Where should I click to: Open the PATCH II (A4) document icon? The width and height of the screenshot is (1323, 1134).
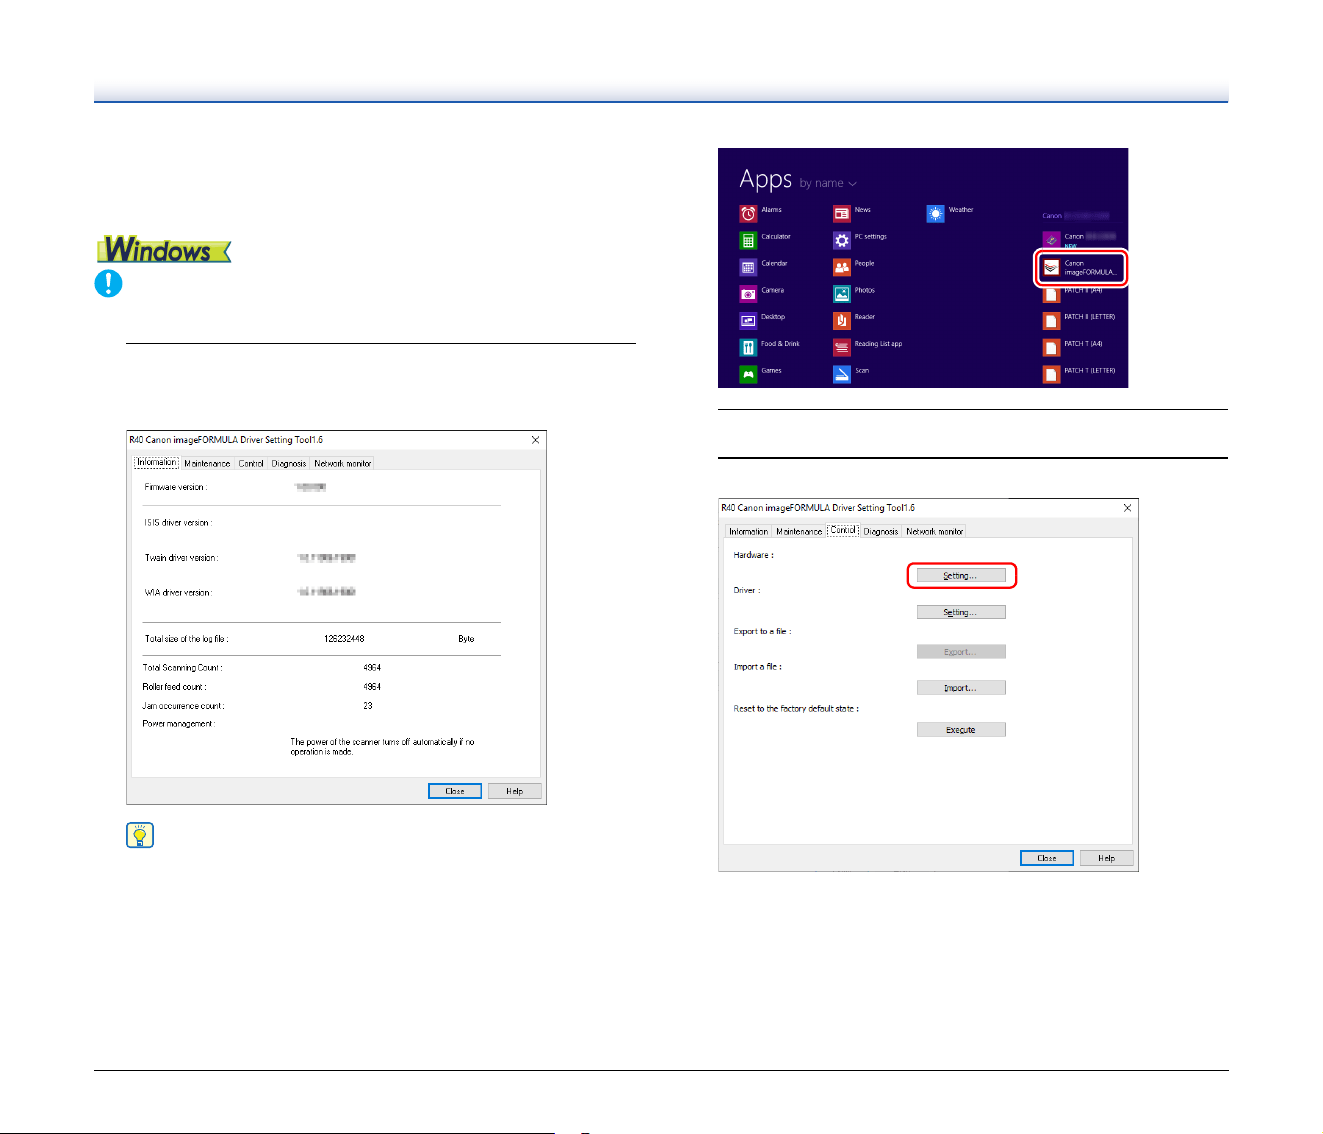[x=1051, y=295]
